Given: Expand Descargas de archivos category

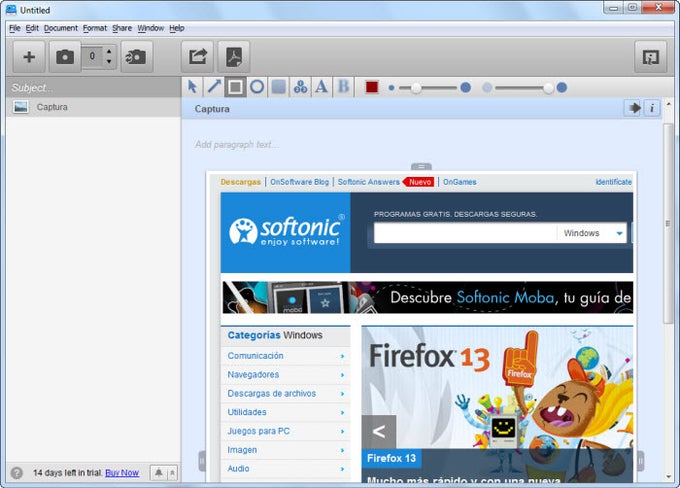Looking at the screenshot, I should pos(285,393).
